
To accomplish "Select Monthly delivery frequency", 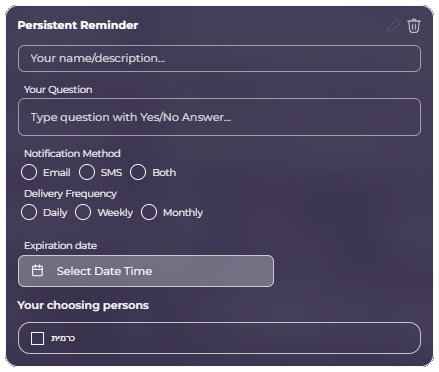I will tap(149, 212).
